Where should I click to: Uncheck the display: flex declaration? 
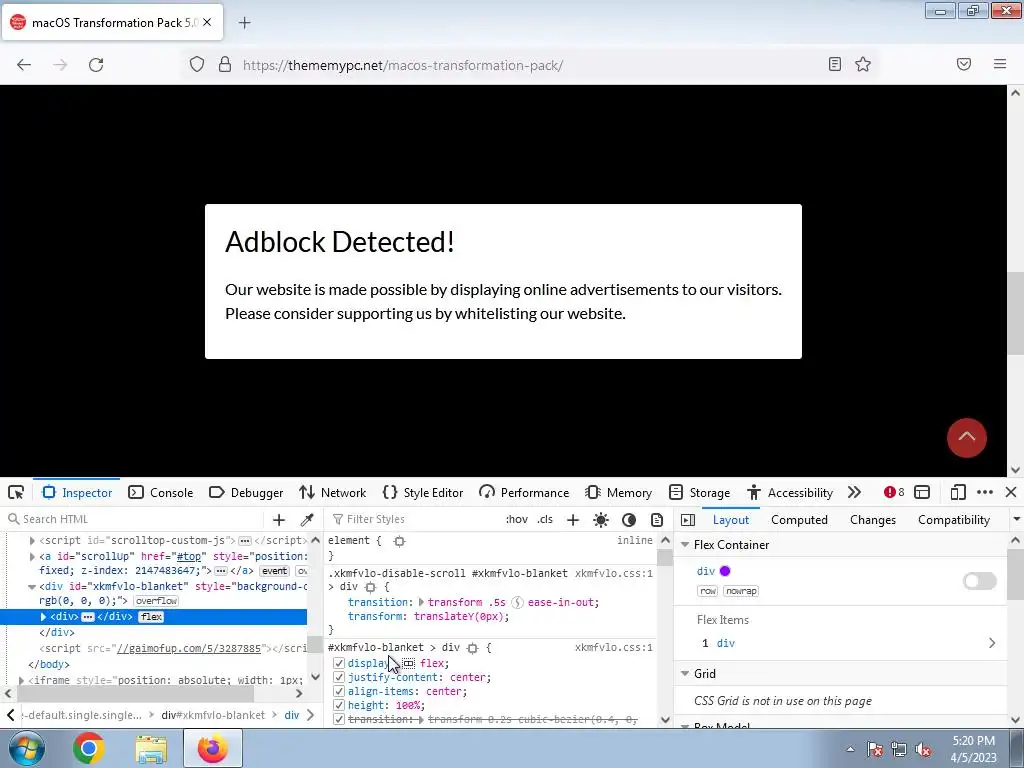point(338,663)
